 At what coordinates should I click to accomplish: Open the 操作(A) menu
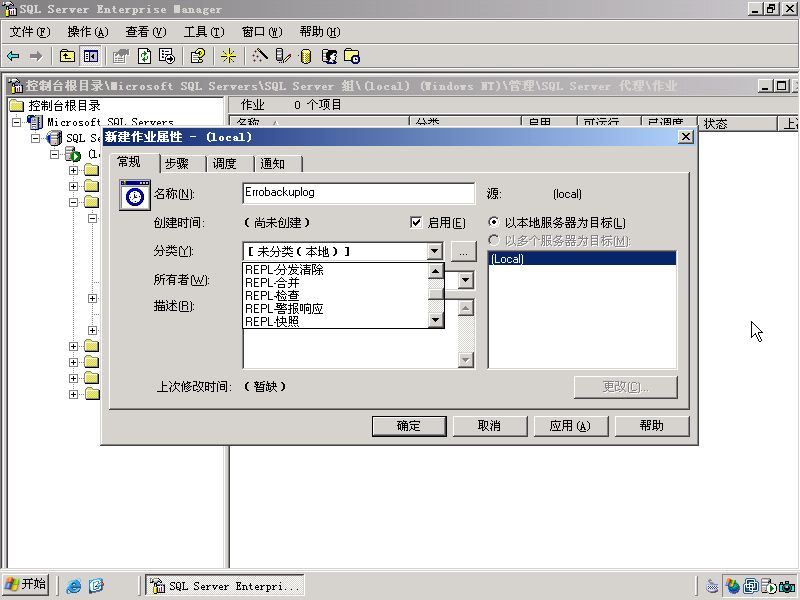tap(88, 32)
